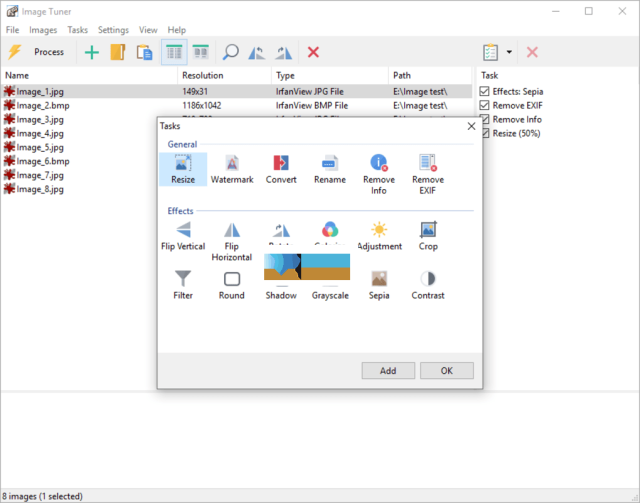Select the Adjustment sun icon

(379, 230)
